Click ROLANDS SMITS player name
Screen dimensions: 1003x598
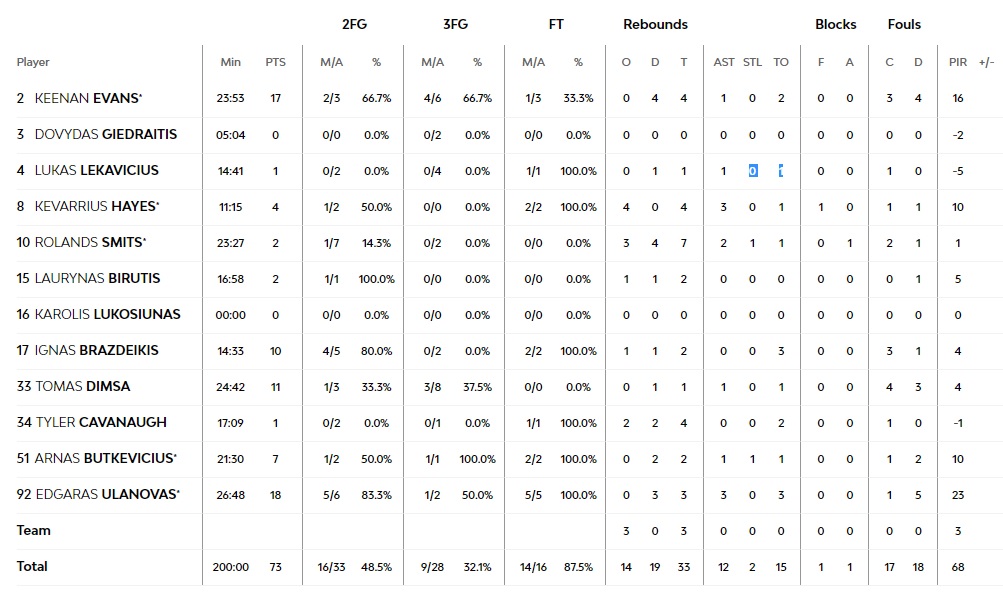point(89,242)
